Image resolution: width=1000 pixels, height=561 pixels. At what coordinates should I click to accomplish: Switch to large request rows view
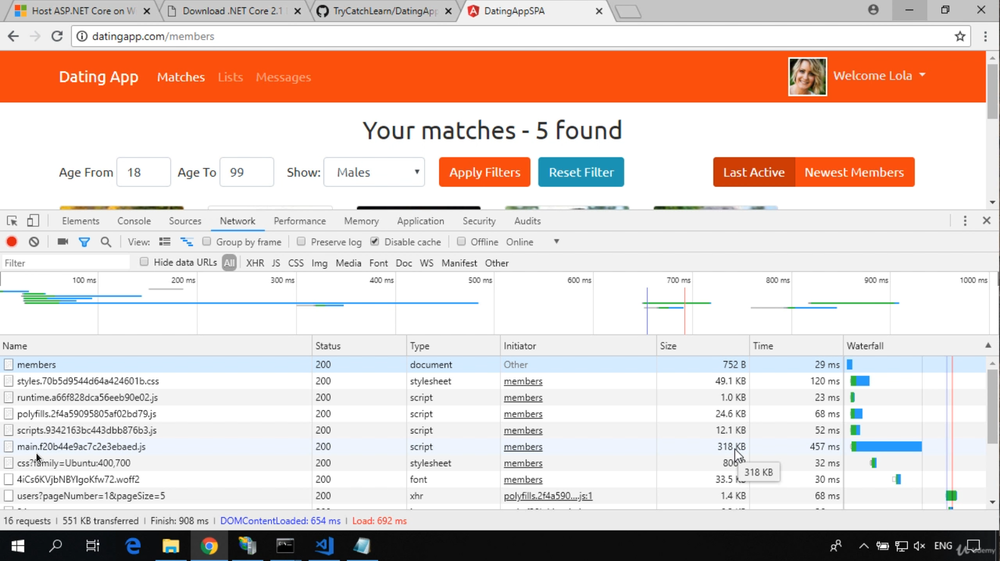click(x=165, y=242)
